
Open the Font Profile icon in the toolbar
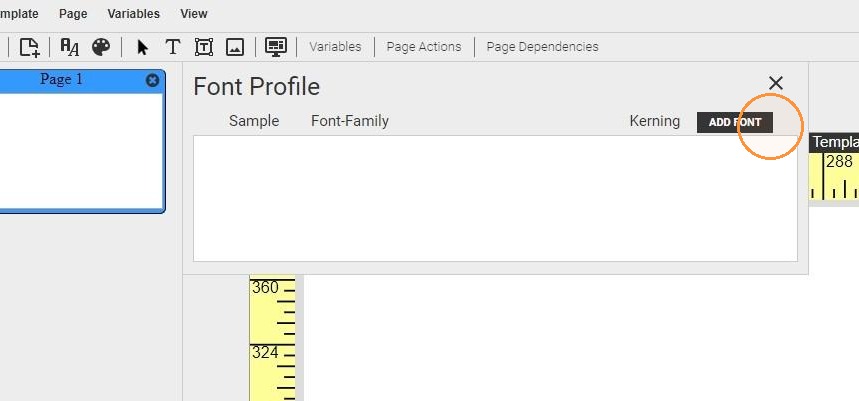pyautogui.click(x=70, y=47)
